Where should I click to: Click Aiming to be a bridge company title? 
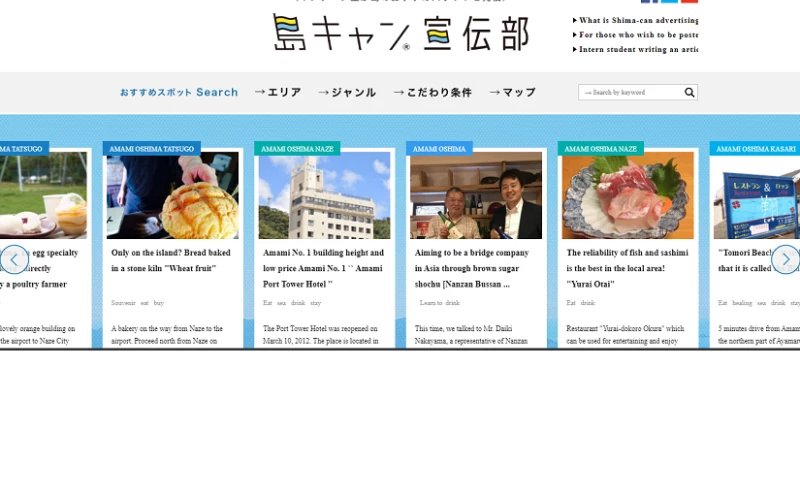(x=472, y=268)
